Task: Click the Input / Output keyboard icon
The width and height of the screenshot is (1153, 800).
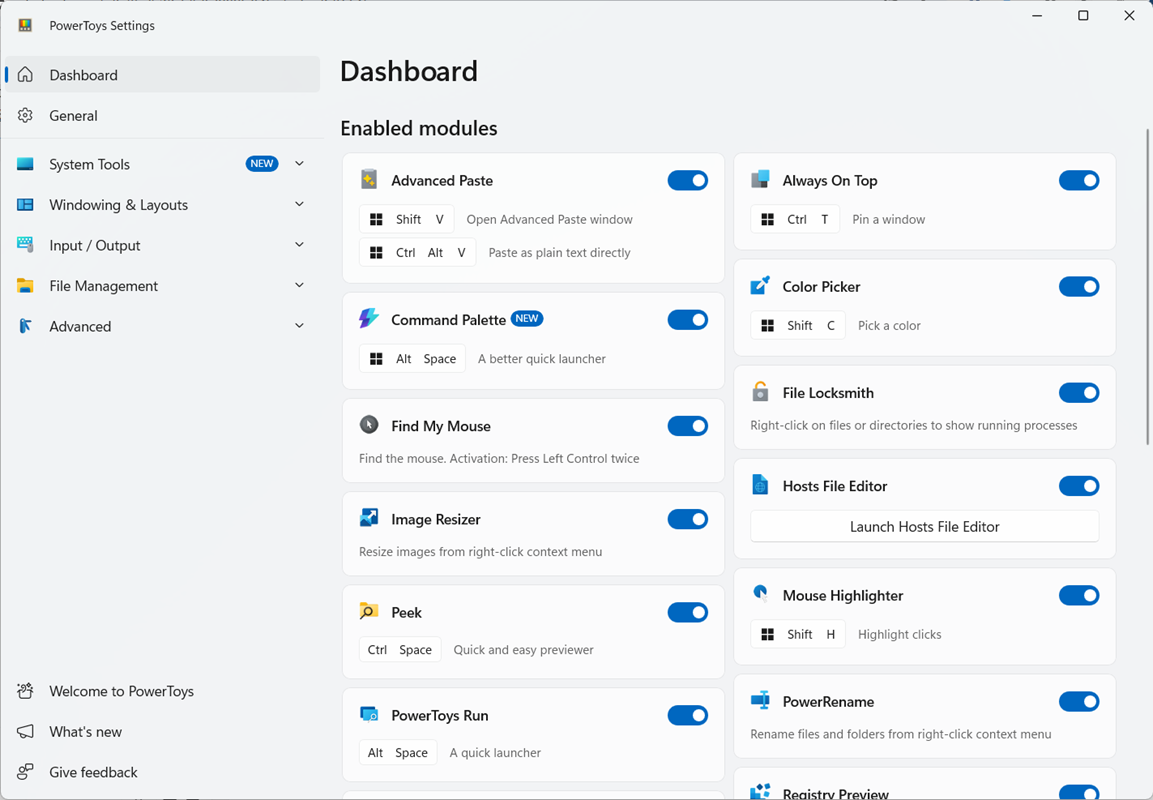Action: pos(25,245)
